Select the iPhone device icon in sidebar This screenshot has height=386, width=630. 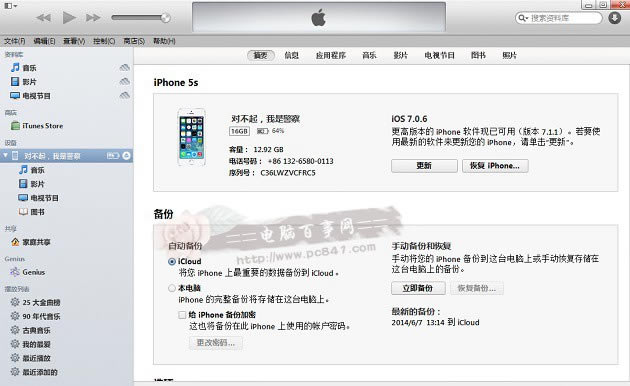pos(15,155)
